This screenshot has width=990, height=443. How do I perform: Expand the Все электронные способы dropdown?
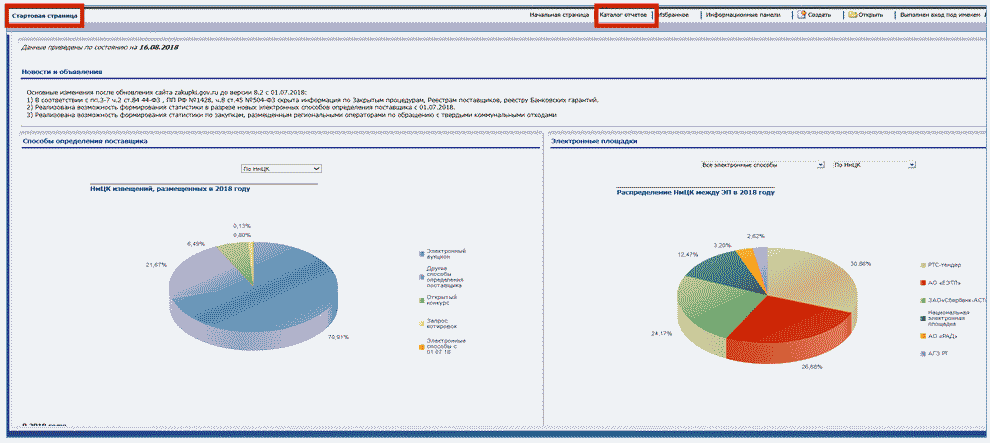[762, 163]
